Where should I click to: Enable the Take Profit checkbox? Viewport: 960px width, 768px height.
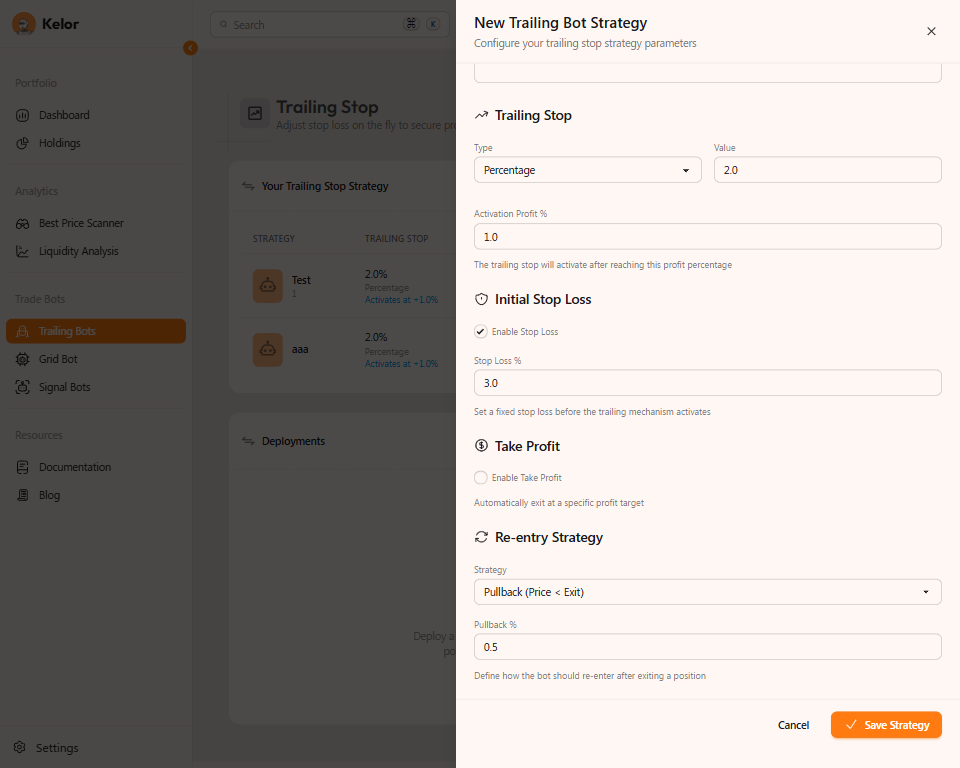click(x=481, y=478)
